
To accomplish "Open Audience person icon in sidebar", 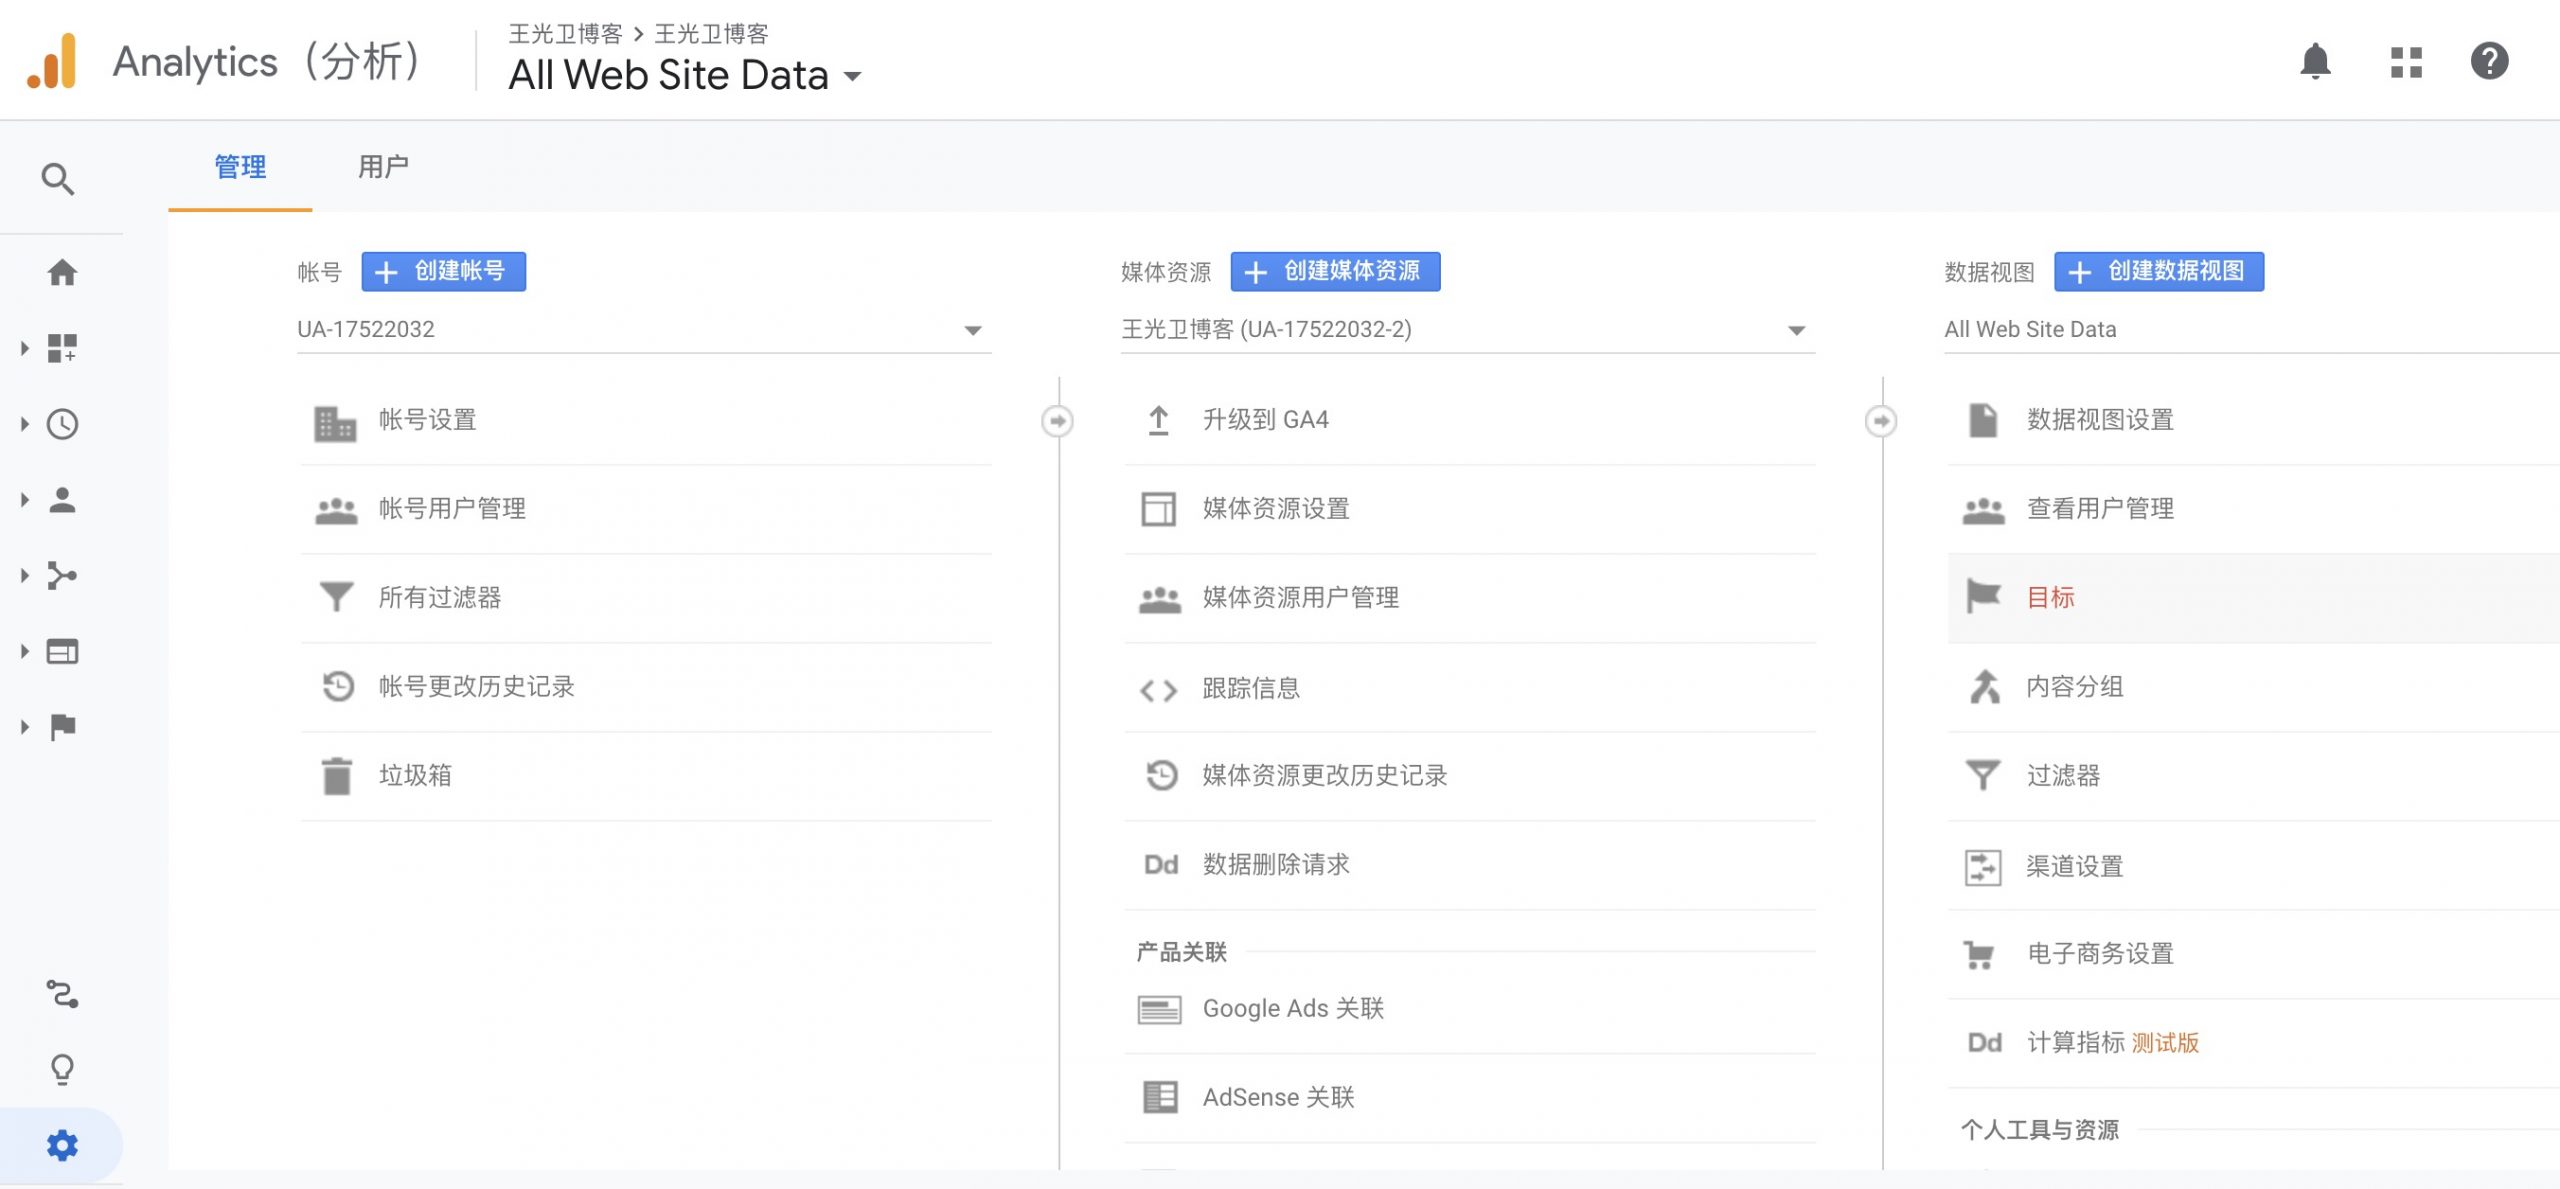I will (x=62, y=500).
